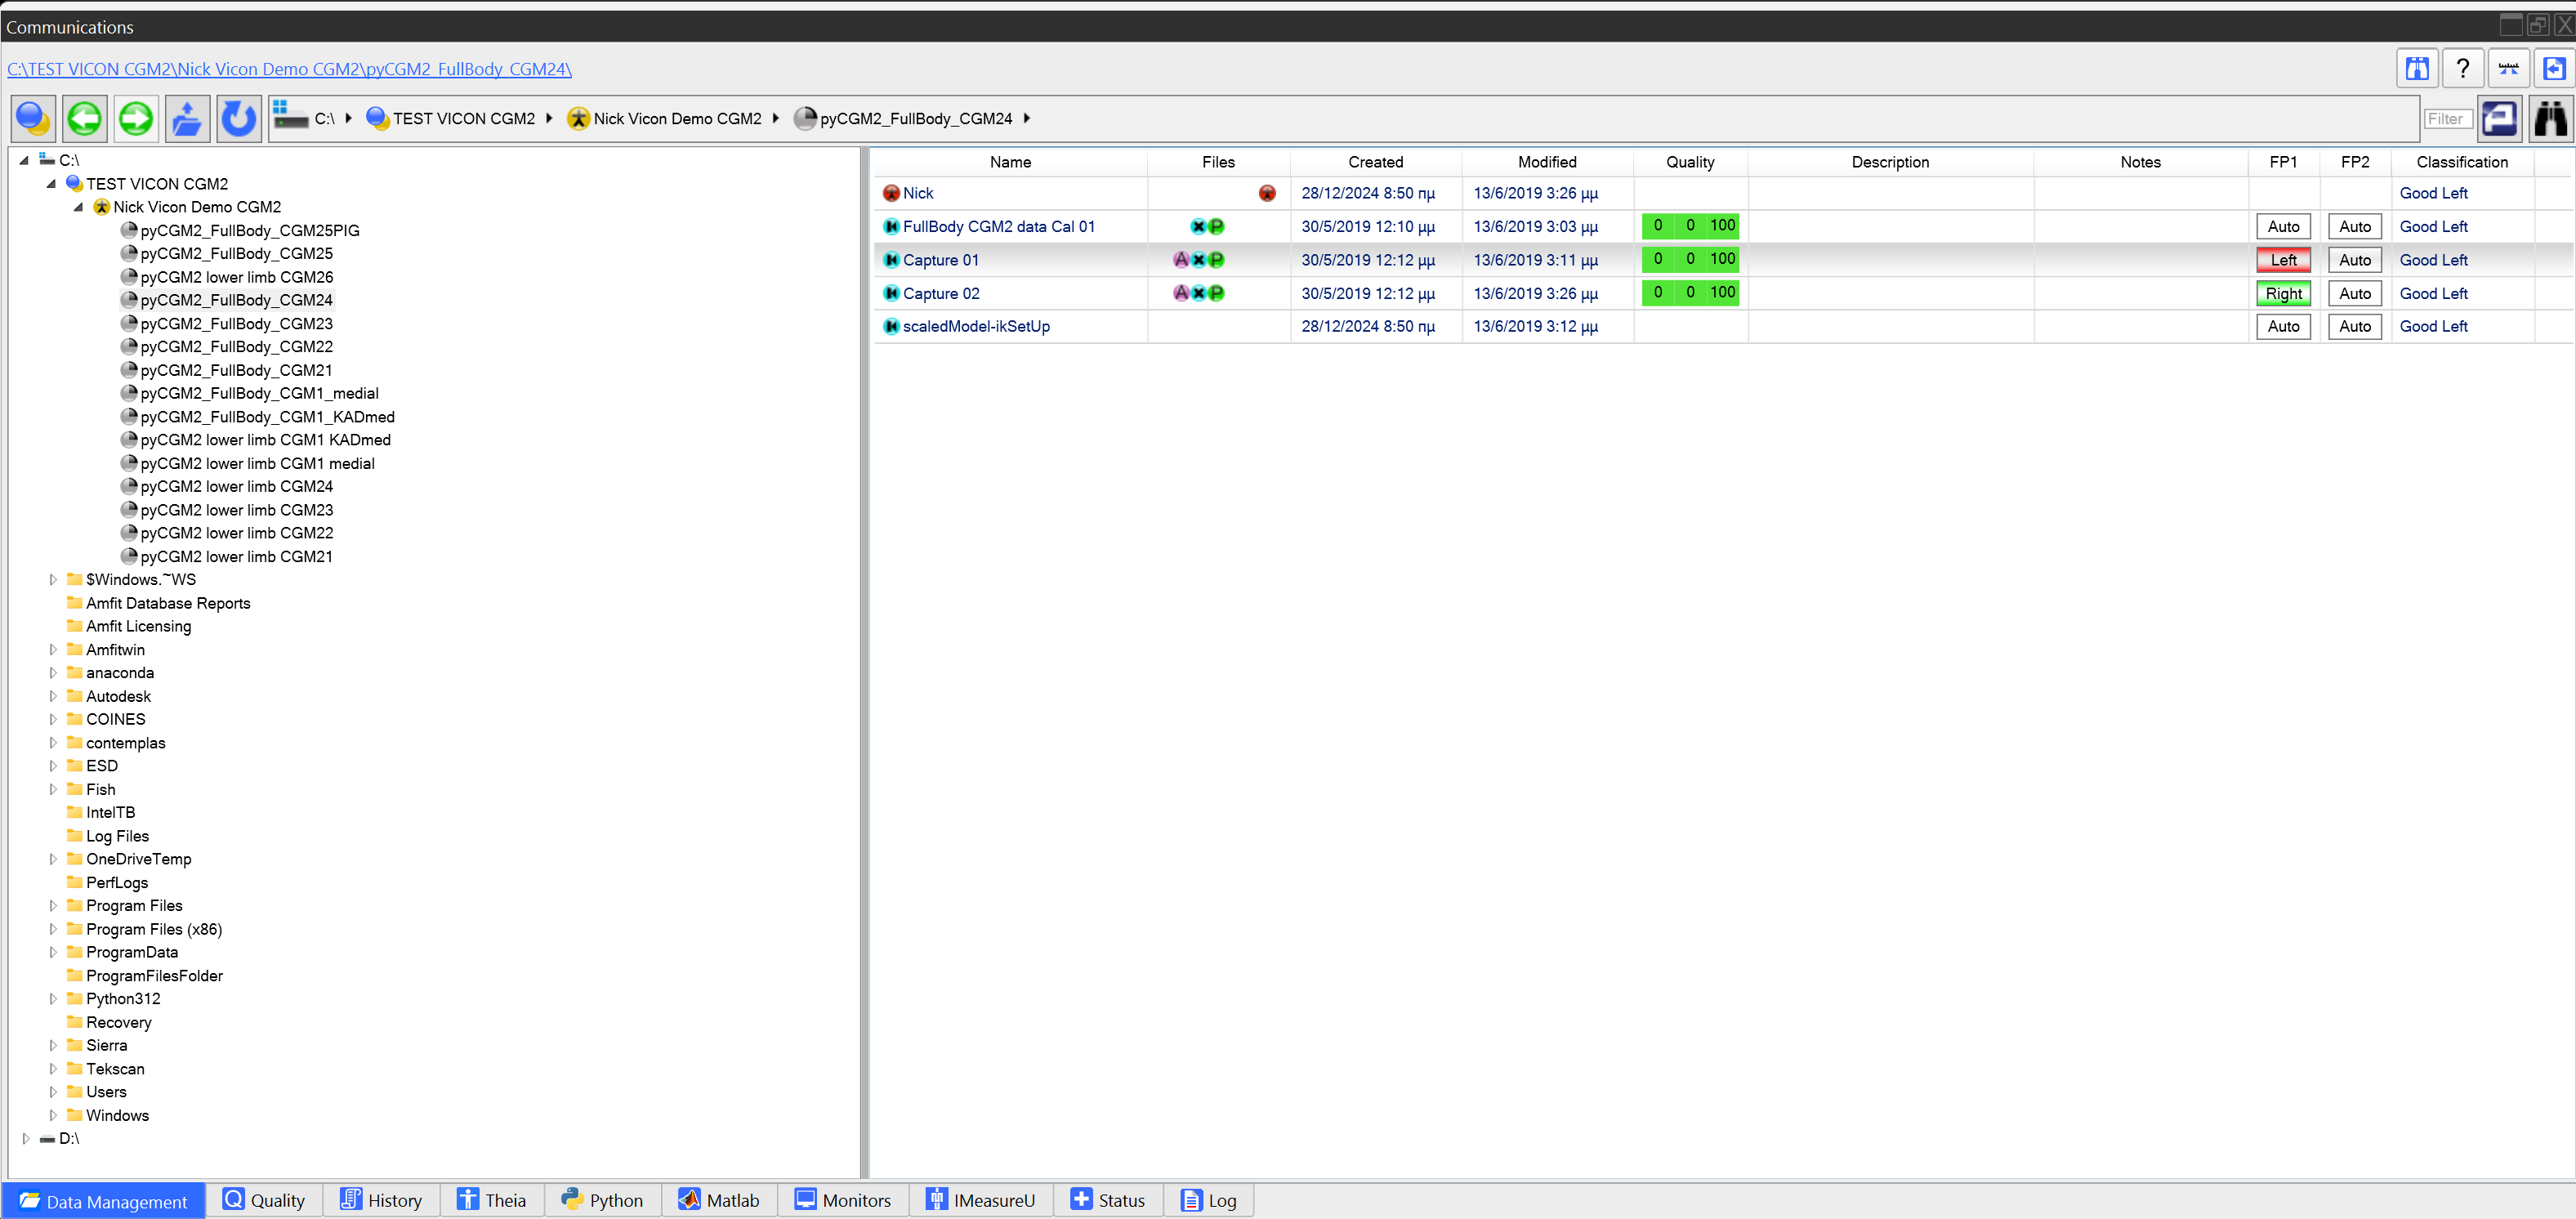Toggle FP2 Auto button for scaledModel-ikSetUp

coord(2354,326)
